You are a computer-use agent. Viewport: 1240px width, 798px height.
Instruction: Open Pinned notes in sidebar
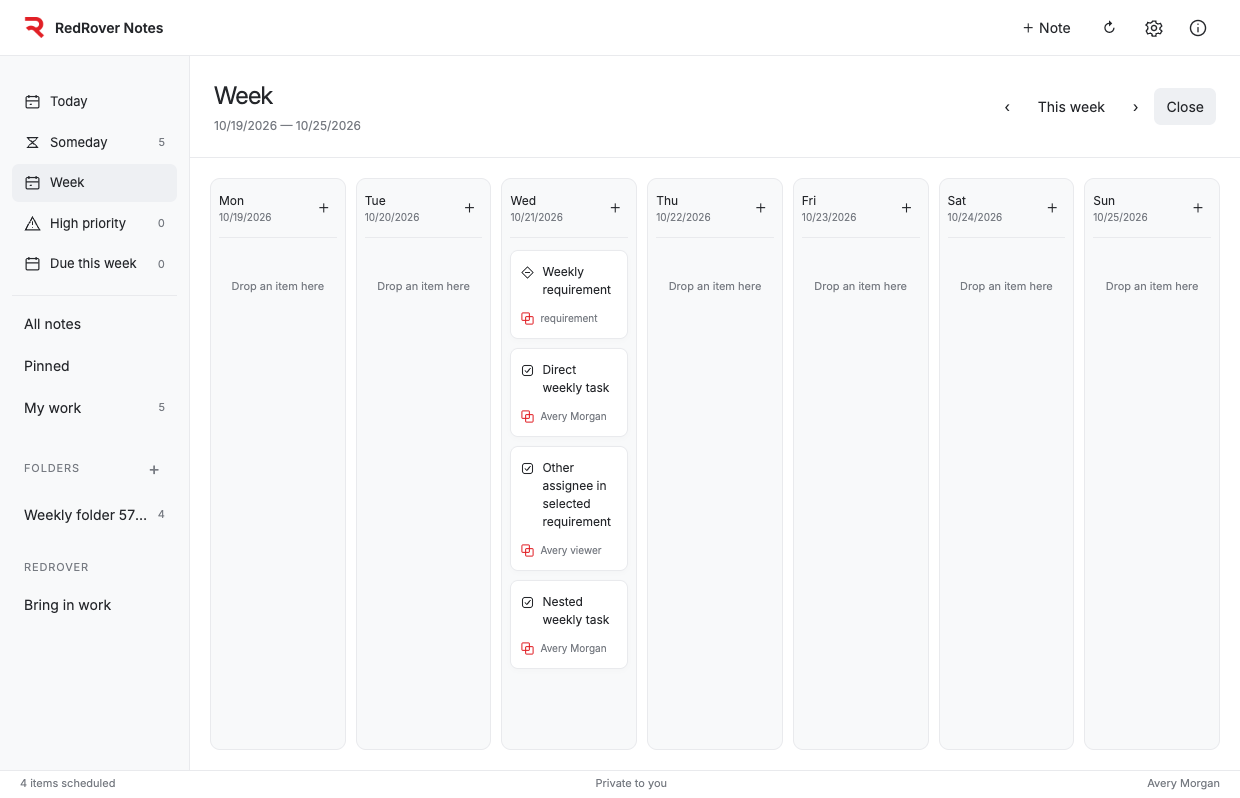coord(94,366)
